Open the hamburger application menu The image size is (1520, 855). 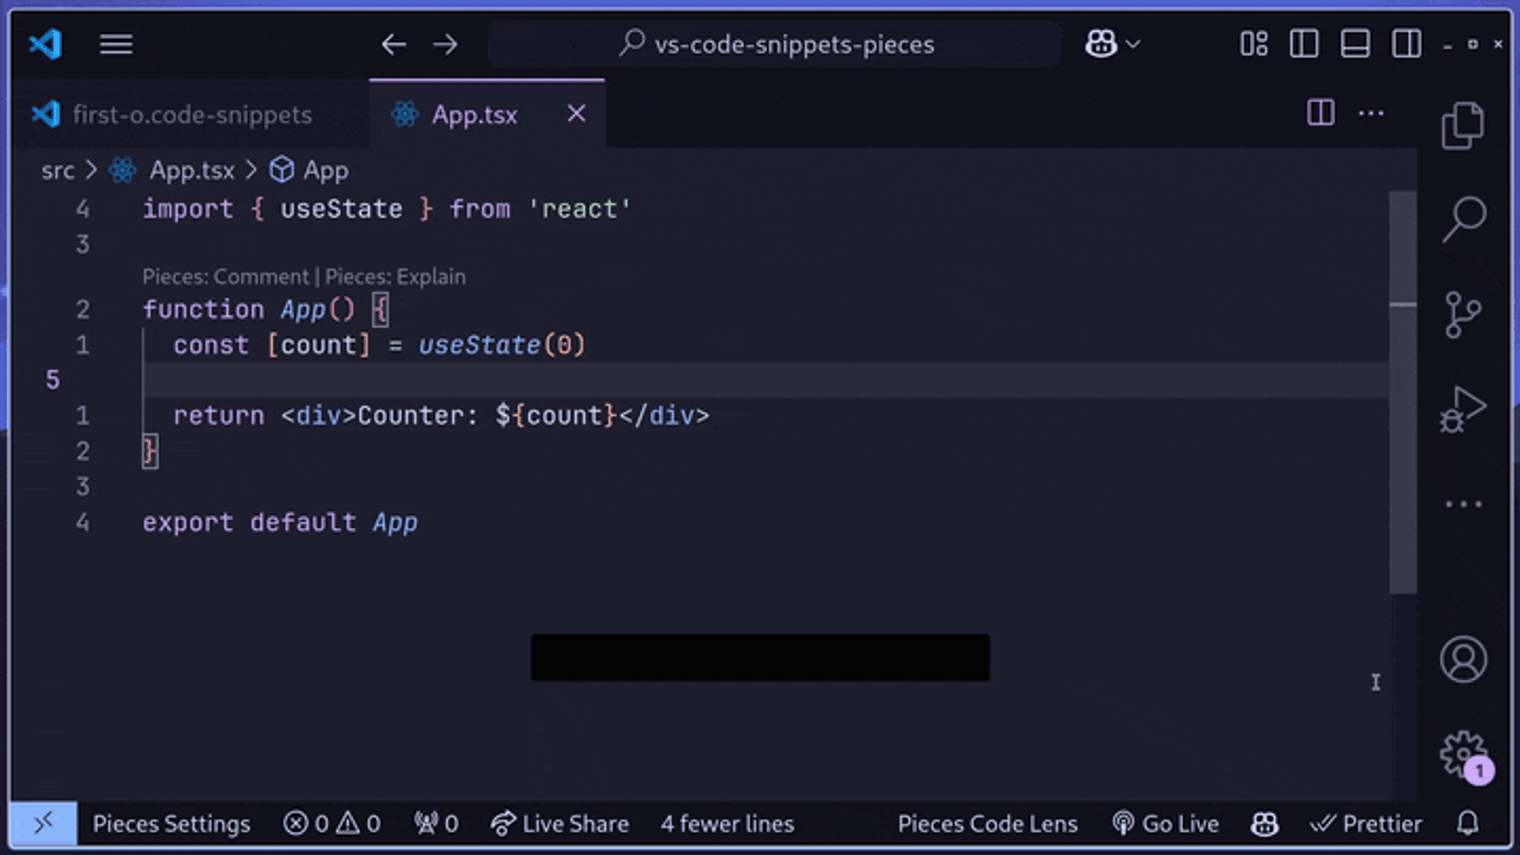click(x=116, y=44)
